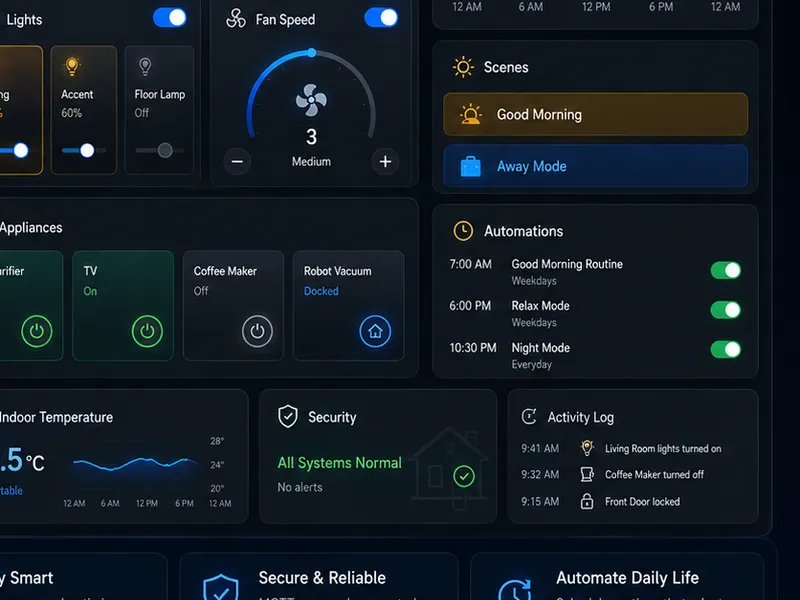The width and height of the screenshot is (800, 600).
Task: Click the Accent light bulb icon
Action: pos(72,66)
